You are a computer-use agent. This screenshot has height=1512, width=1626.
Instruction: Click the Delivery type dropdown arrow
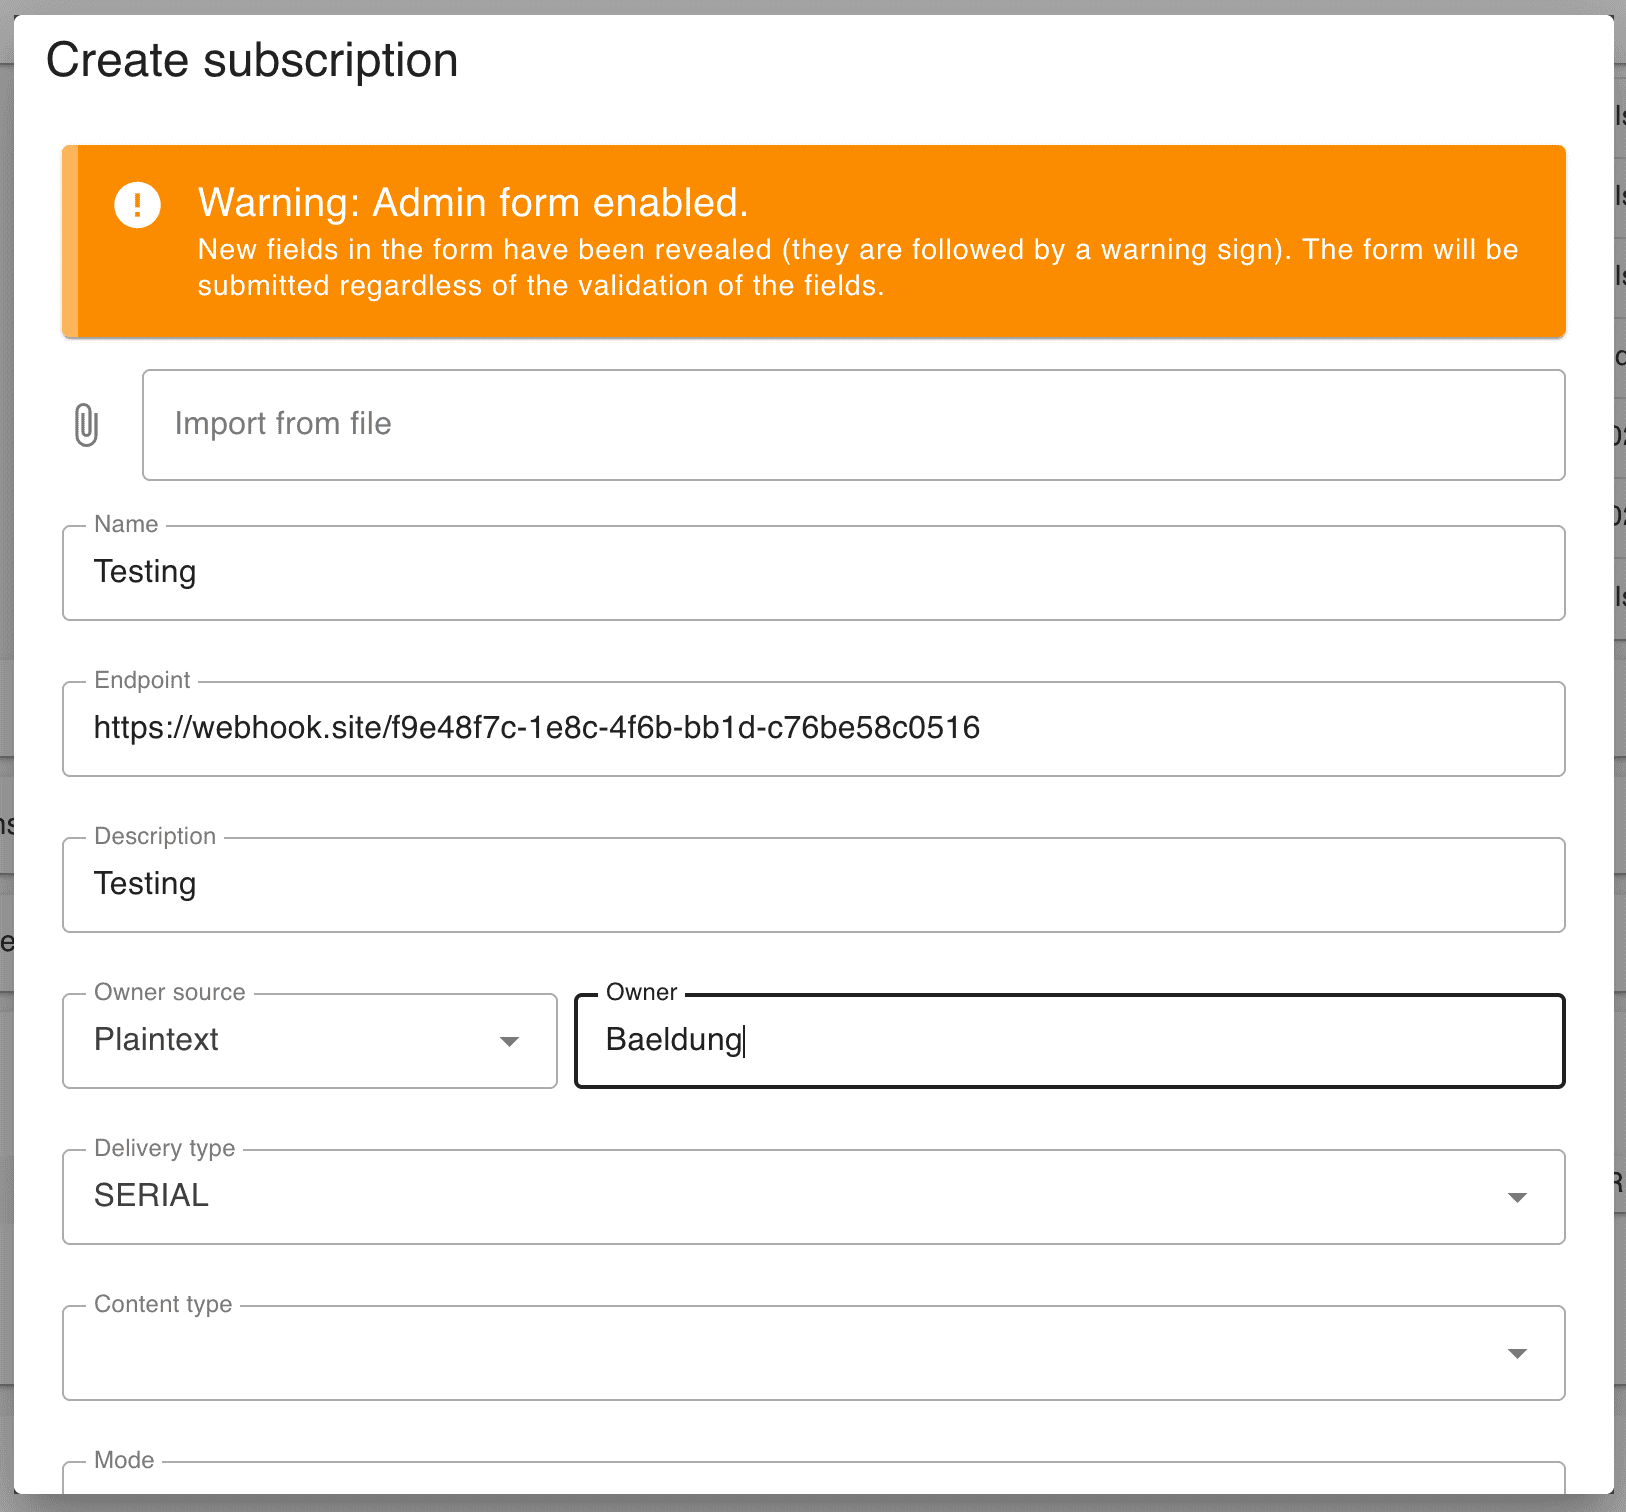pos(1517,1198)
